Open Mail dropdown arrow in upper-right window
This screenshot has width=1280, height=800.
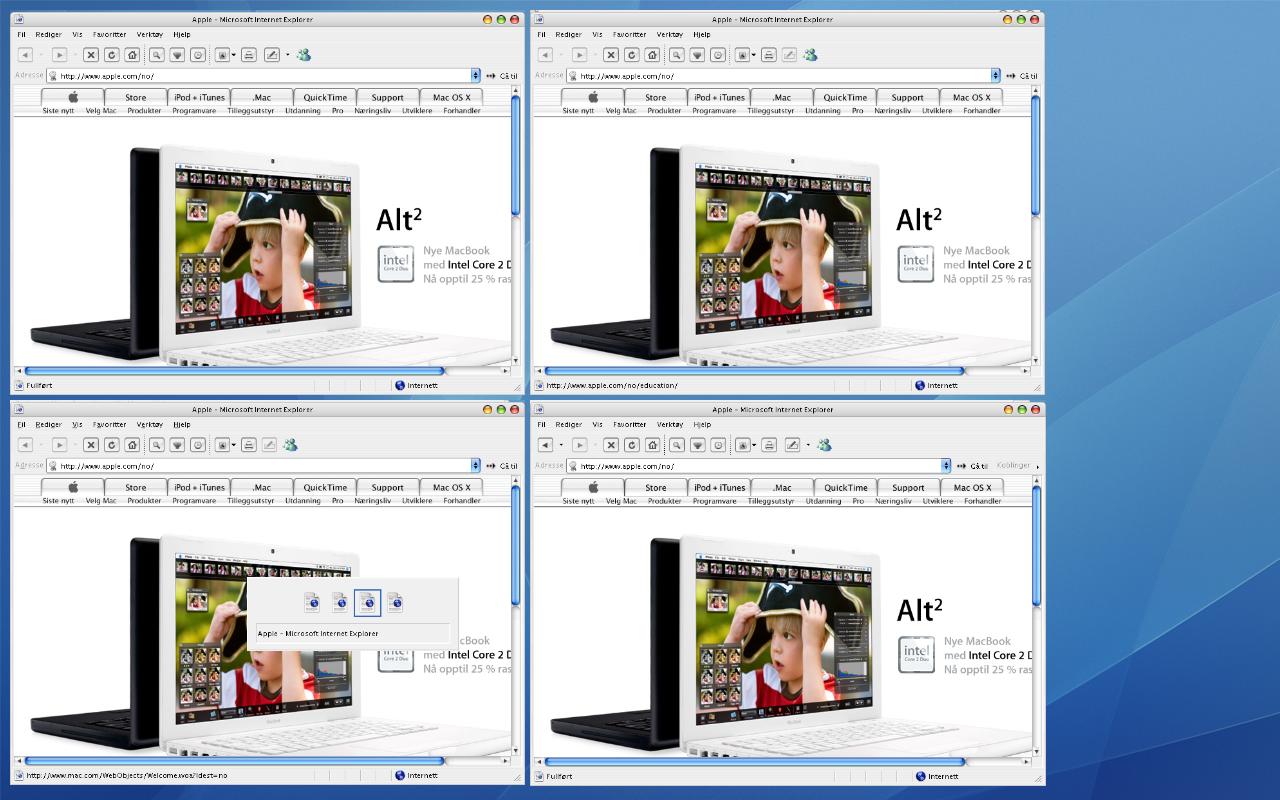click(x=754, y=55)
